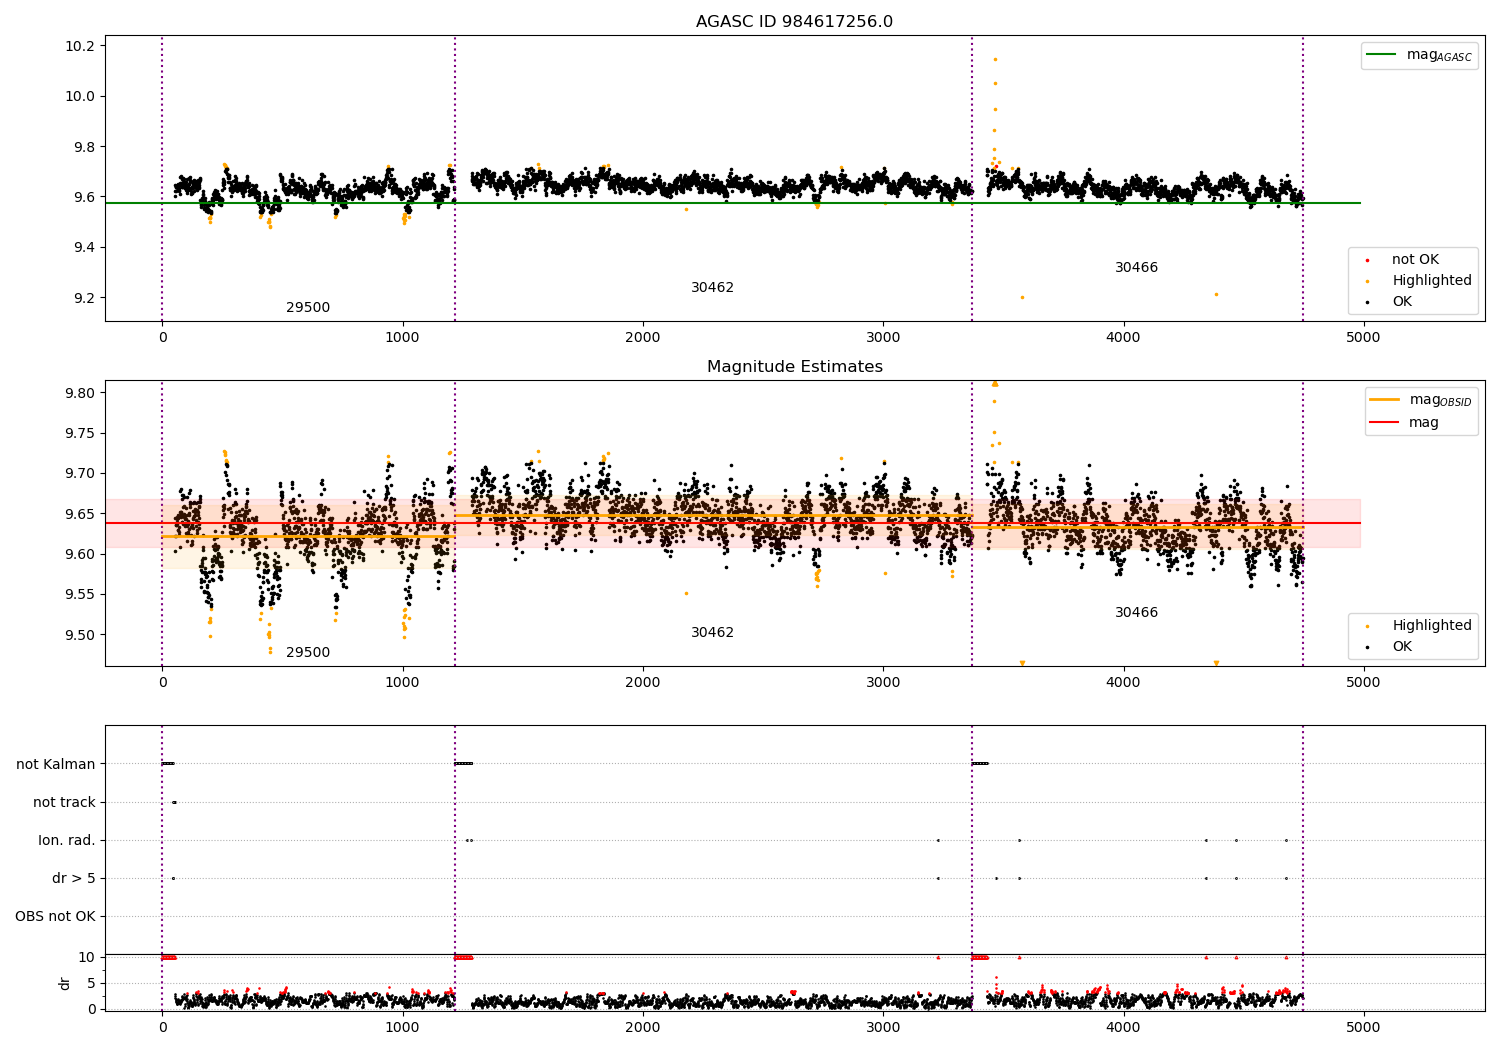Screen dimensions: 1500x1050
Task: Click the 9.55 y-axis tick label
Action: pos(80,595)
